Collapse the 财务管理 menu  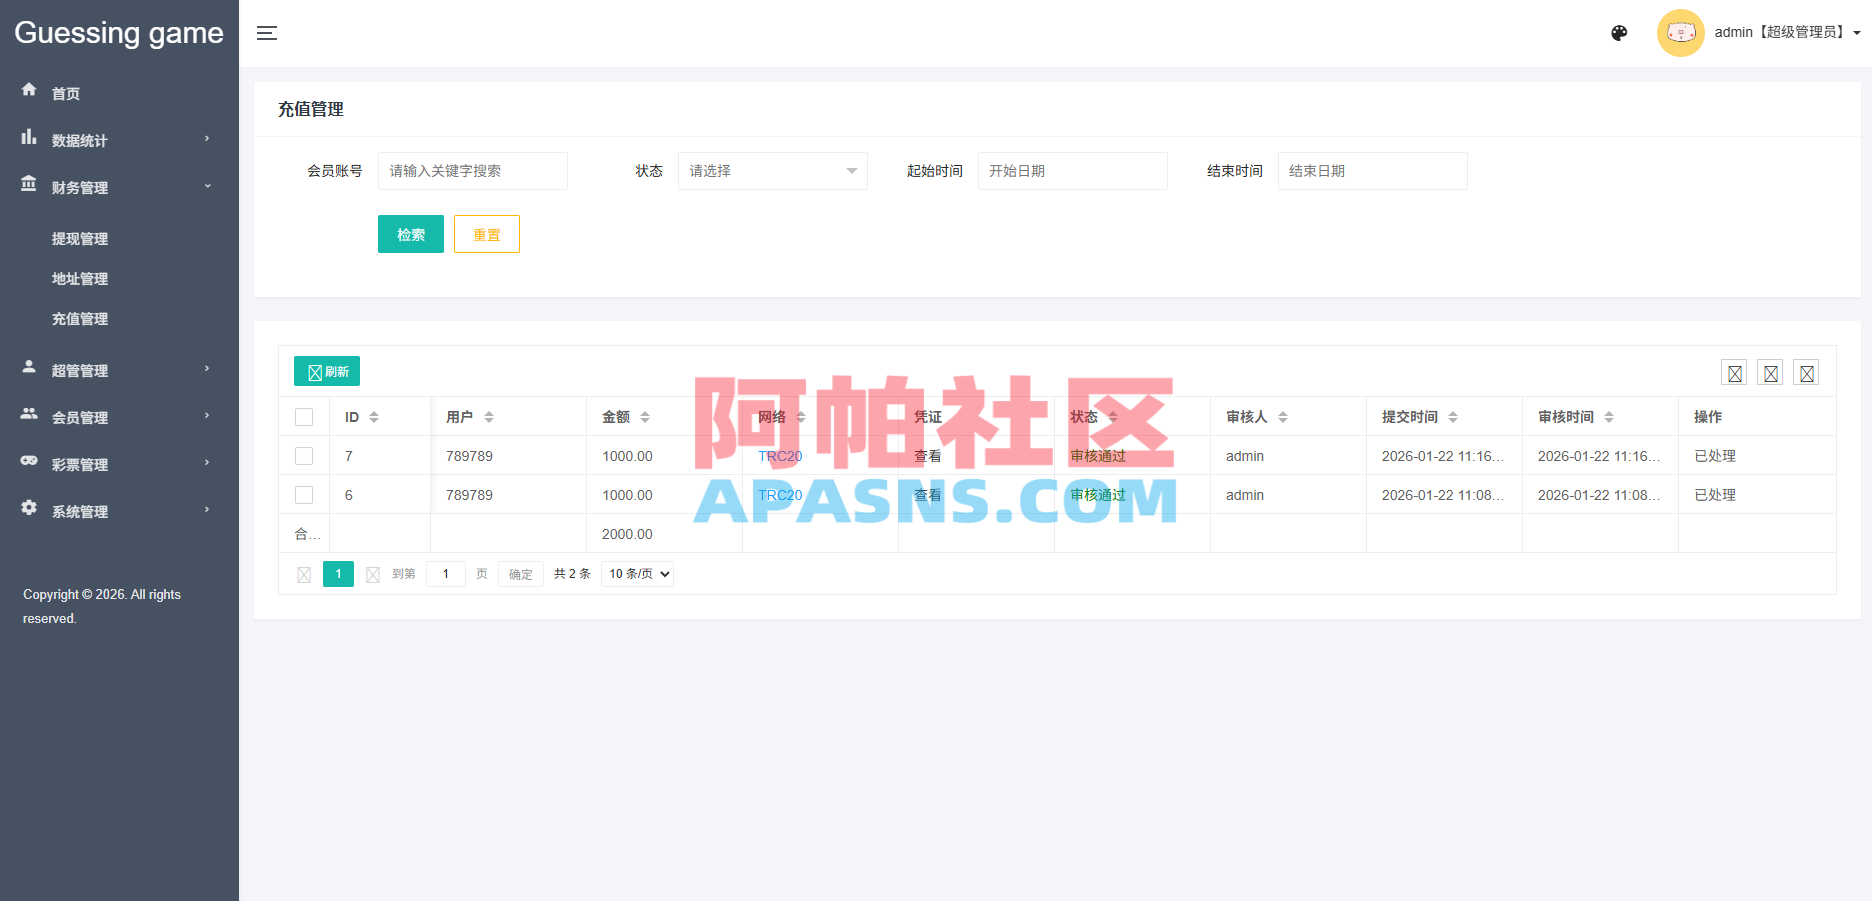119,187
